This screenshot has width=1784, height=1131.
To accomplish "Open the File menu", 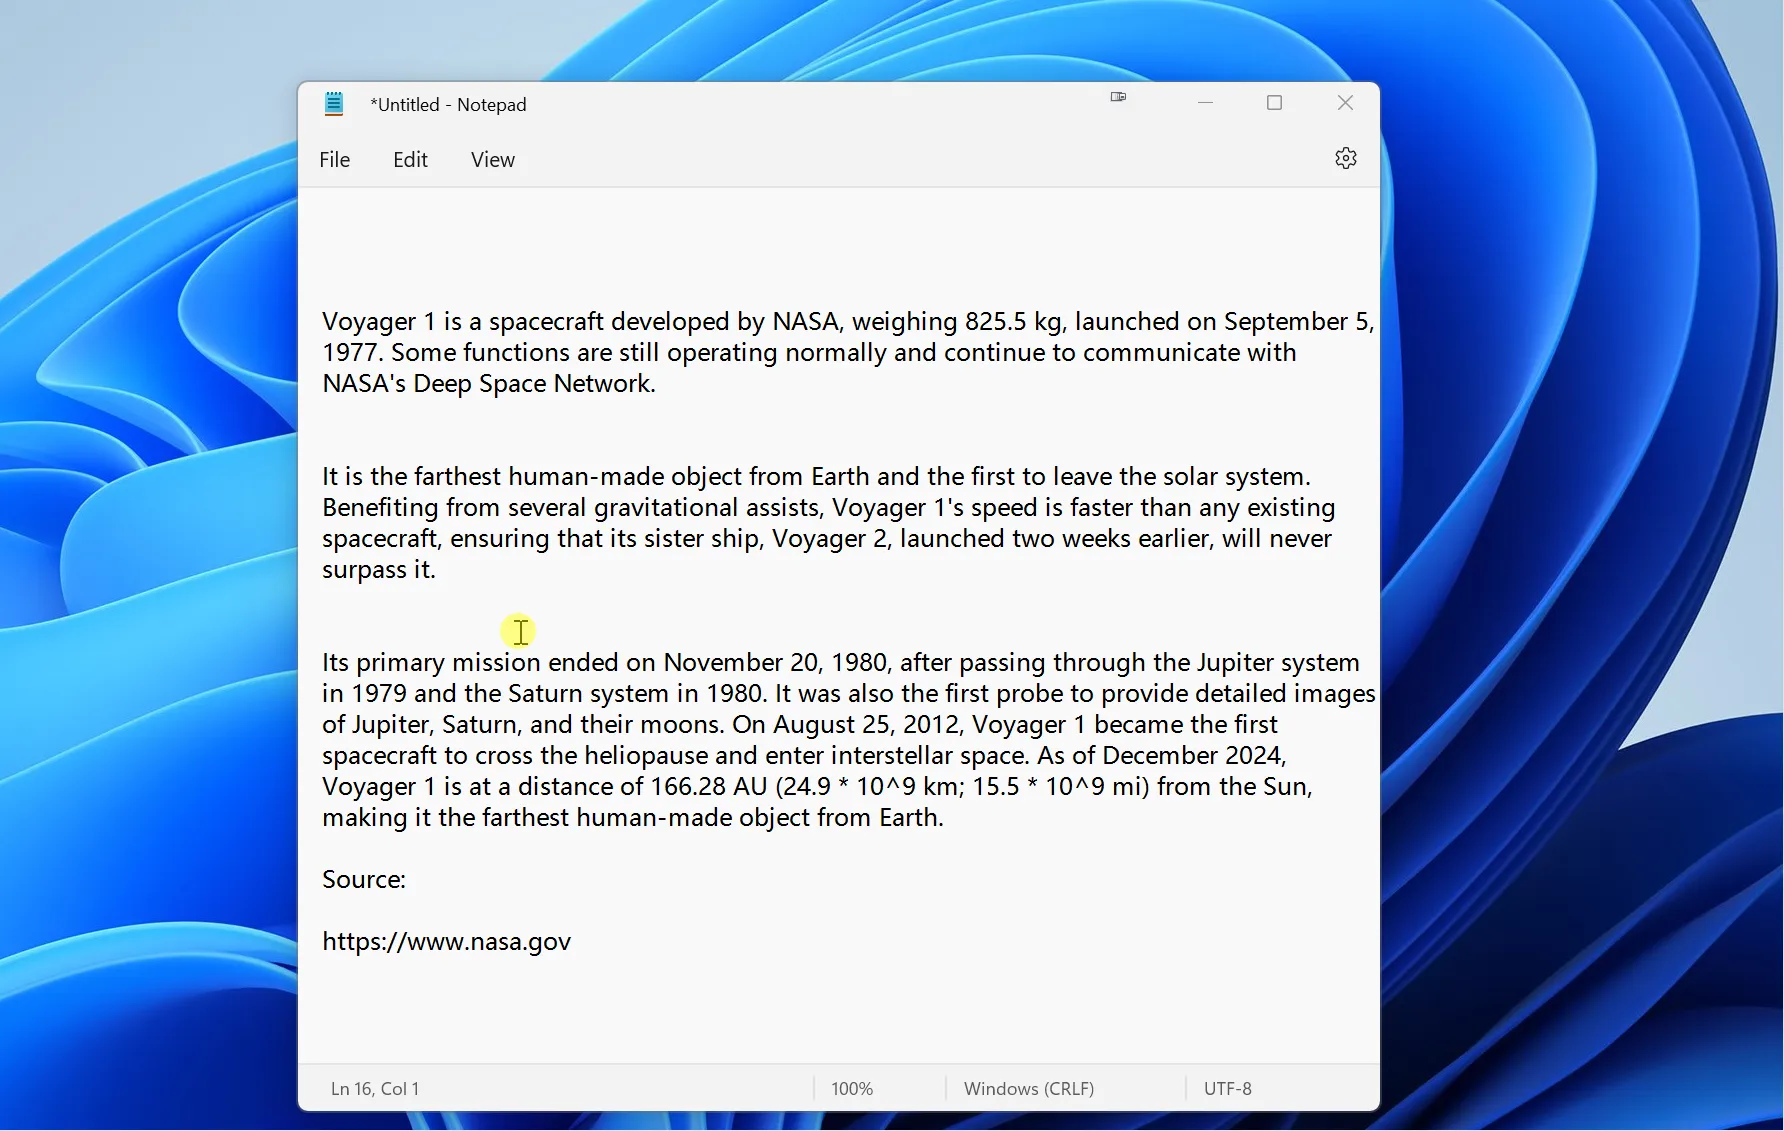I will pyautogui.click(x=334, y=160).
